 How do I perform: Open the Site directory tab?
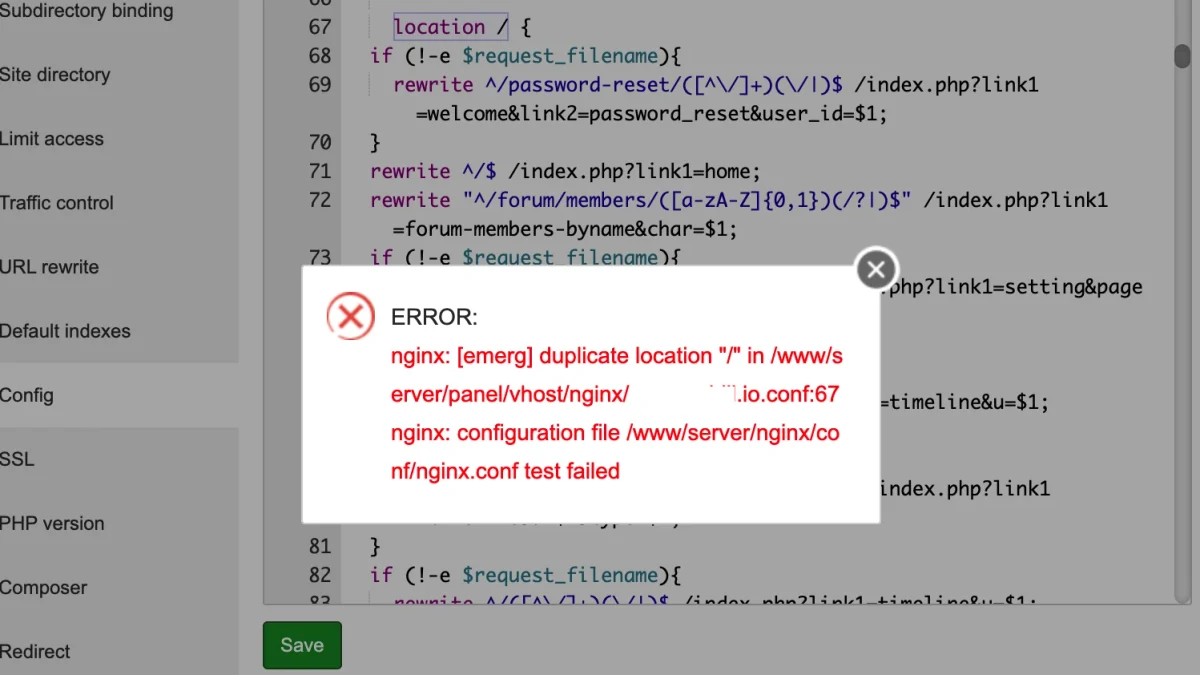55,75
